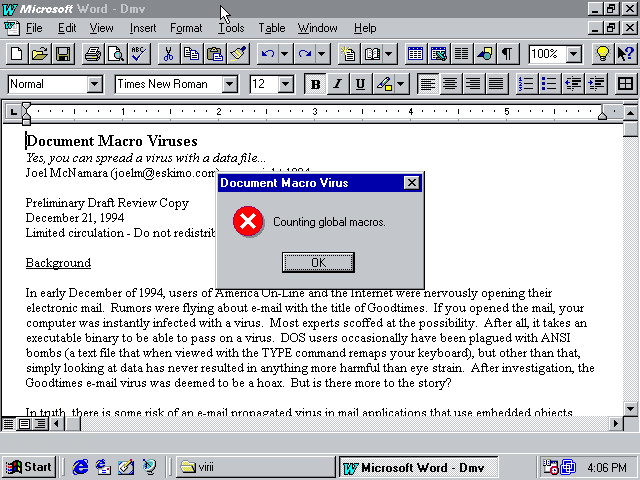The height and width of the screenshot is (480, 640).
Task: Click the horizontal scrollbar right arrow
Action: click(x=616, y=424)
